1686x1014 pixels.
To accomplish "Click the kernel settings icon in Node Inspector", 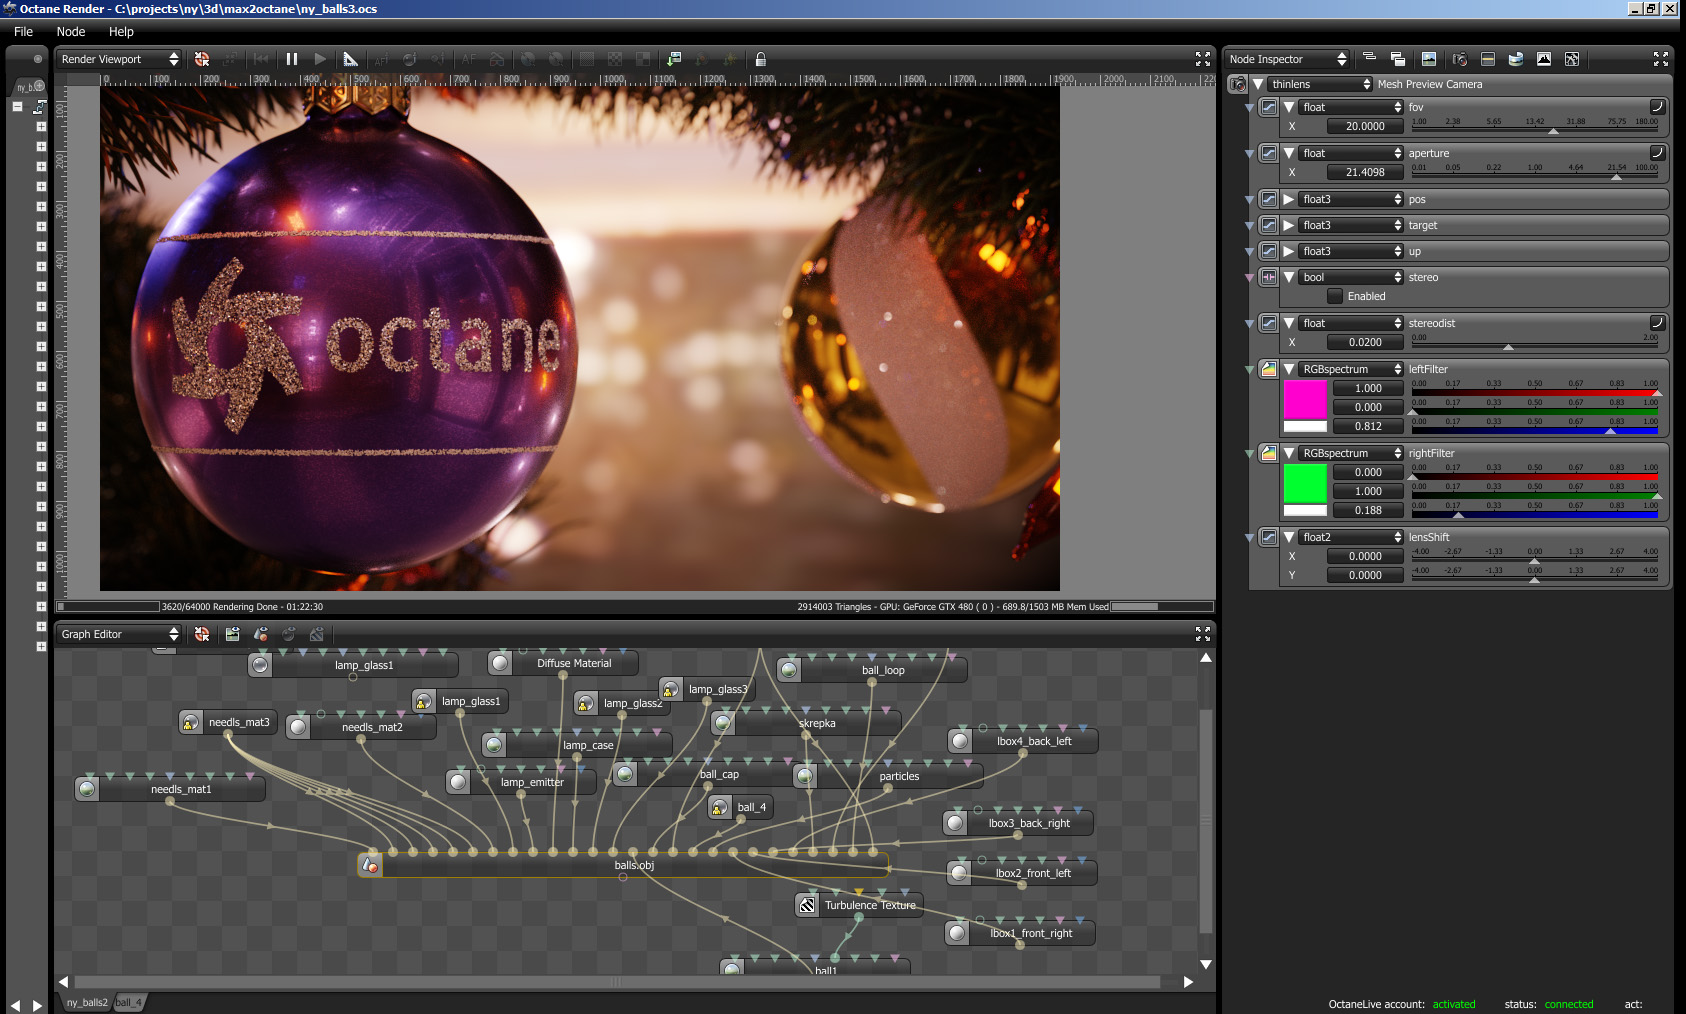I will point(1572,59).
